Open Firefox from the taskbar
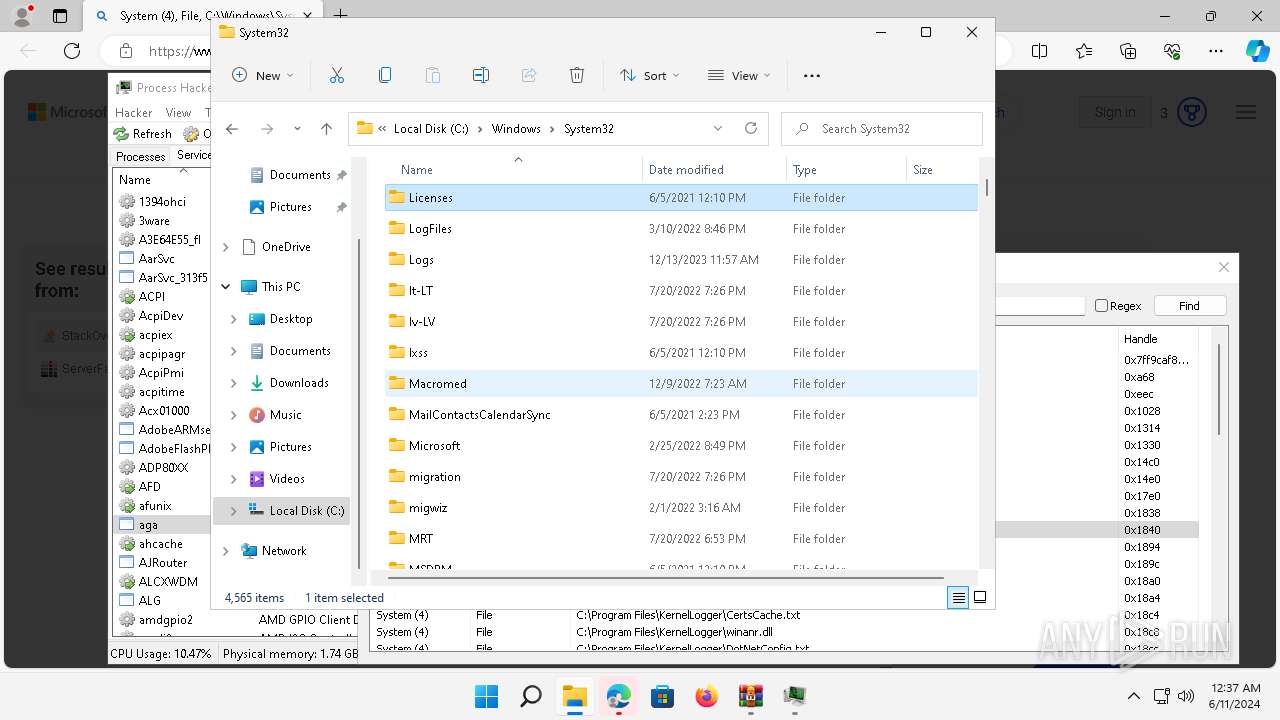The image size is (1280, 720). pos(707,696)
